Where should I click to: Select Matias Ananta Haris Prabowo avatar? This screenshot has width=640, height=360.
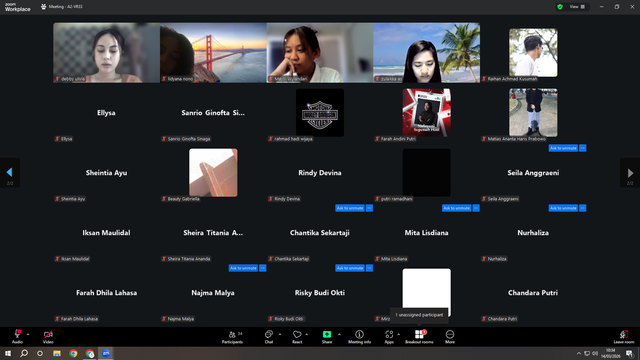533,113
